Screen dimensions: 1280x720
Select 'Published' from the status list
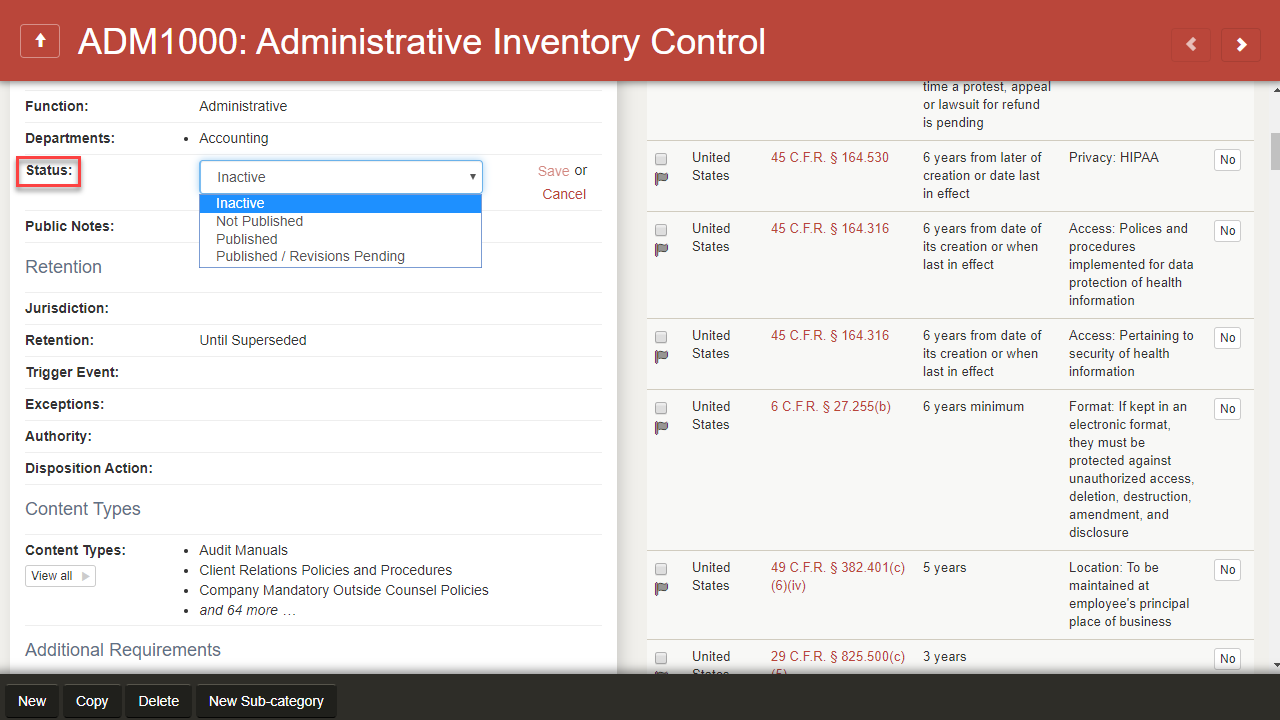point(247,239)
